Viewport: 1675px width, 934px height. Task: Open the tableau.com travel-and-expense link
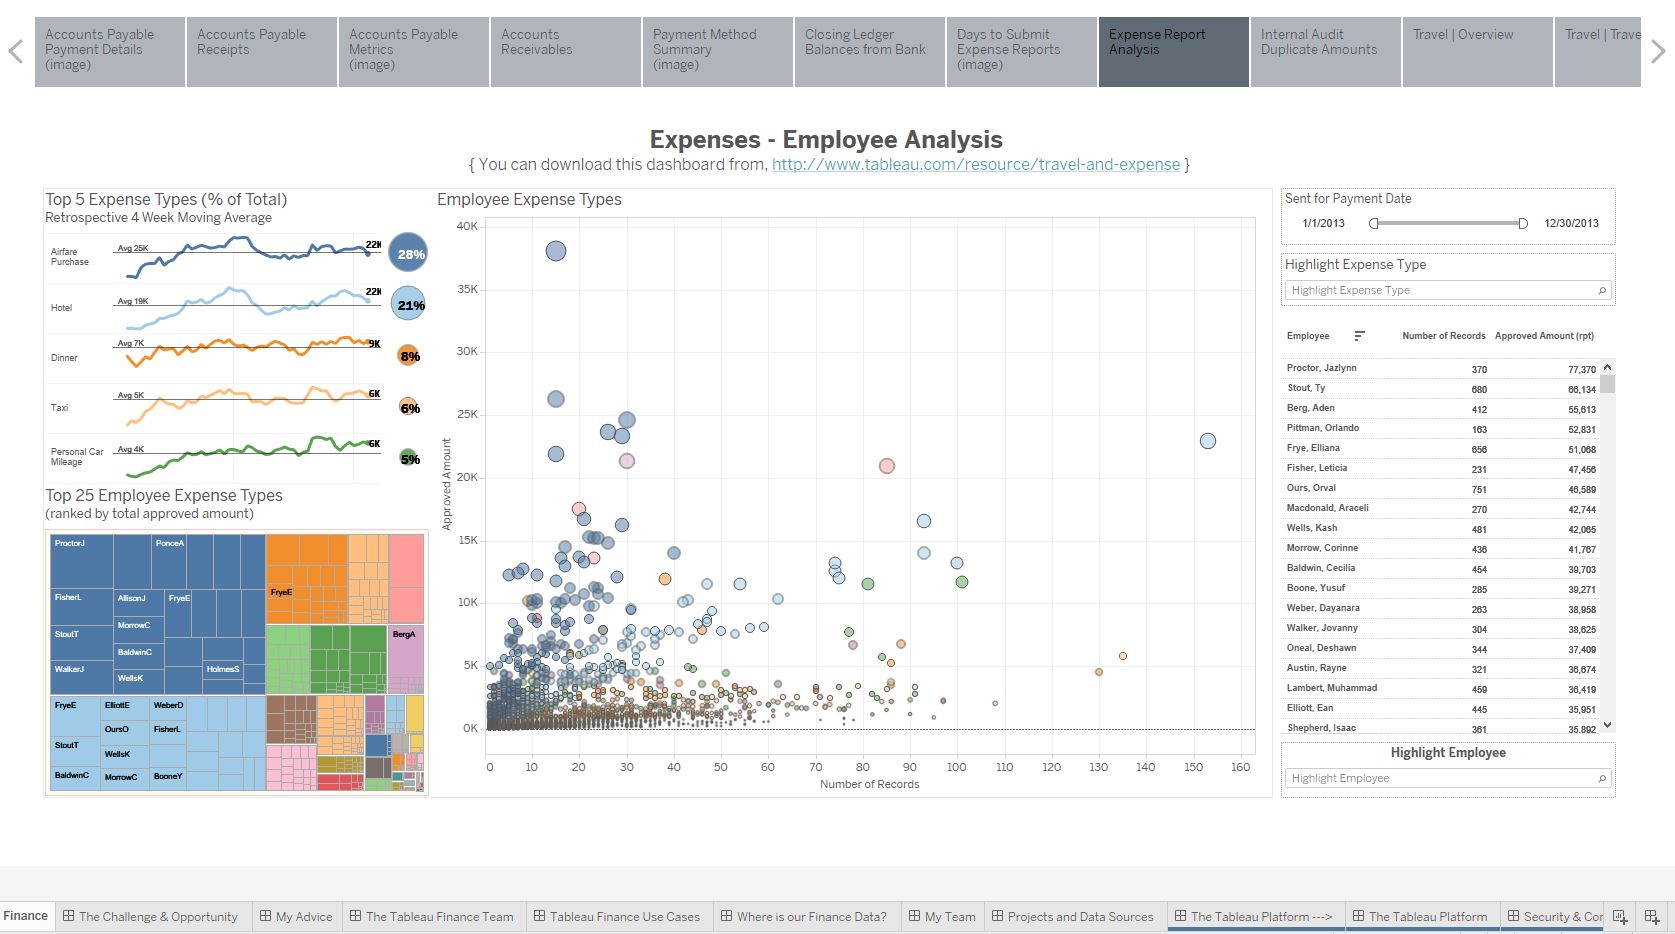(976, 165)
